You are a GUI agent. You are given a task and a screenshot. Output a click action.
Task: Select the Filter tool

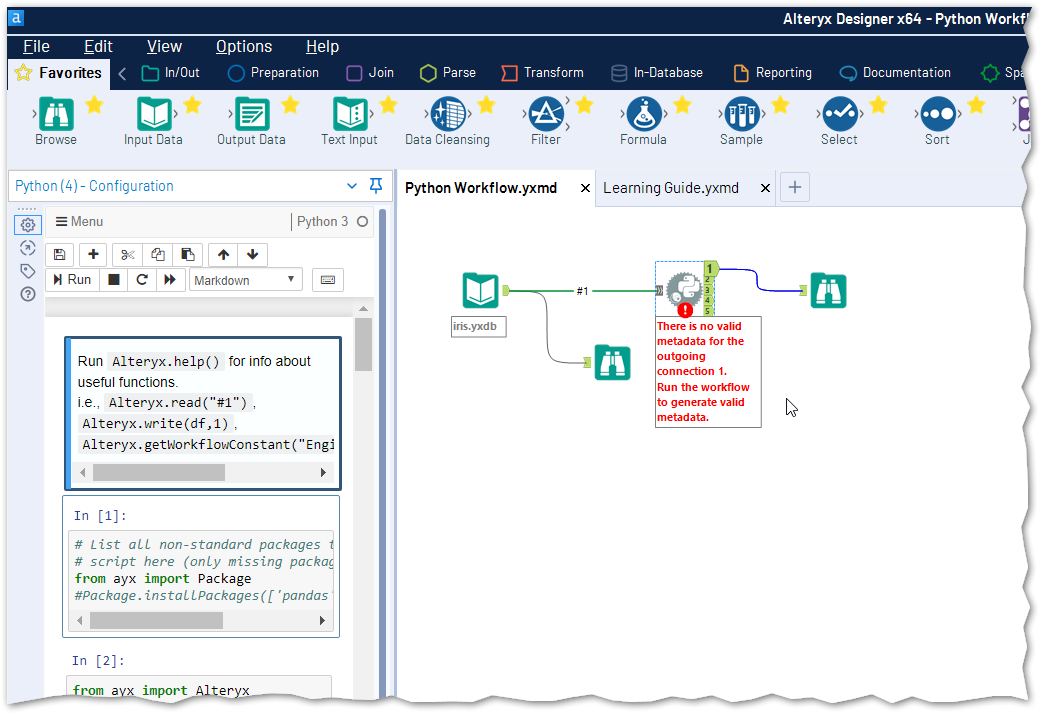pos(545,115)
